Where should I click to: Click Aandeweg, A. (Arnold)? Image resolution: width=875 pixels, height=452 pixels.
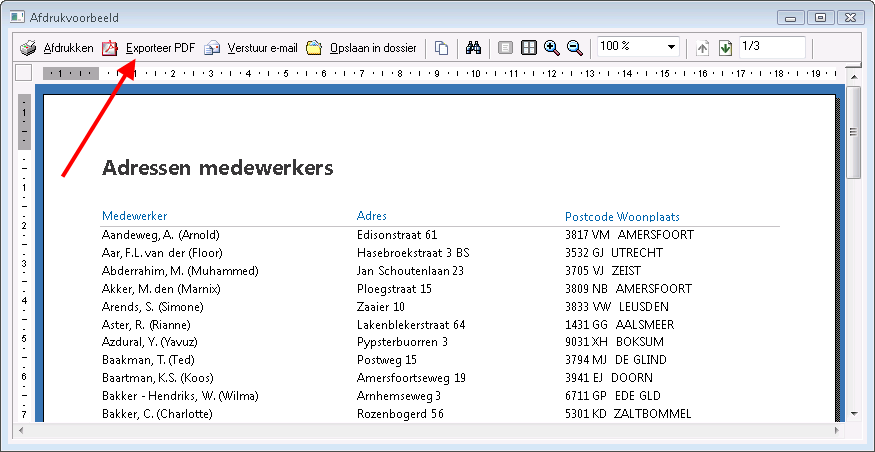tap(161, 235)
